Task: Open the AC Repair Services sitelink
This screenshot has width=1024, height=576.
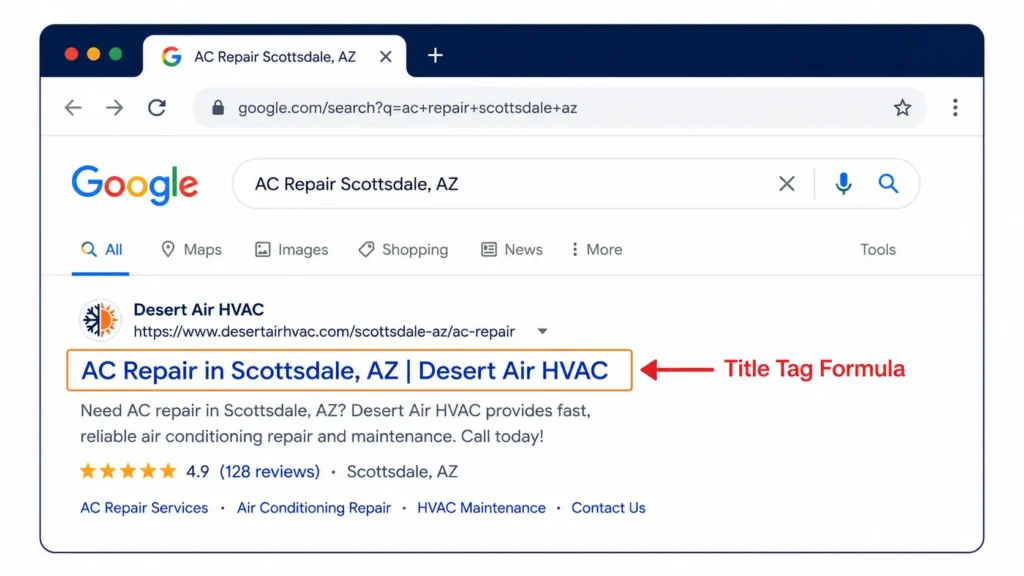Action: click(x=144, y=508)
